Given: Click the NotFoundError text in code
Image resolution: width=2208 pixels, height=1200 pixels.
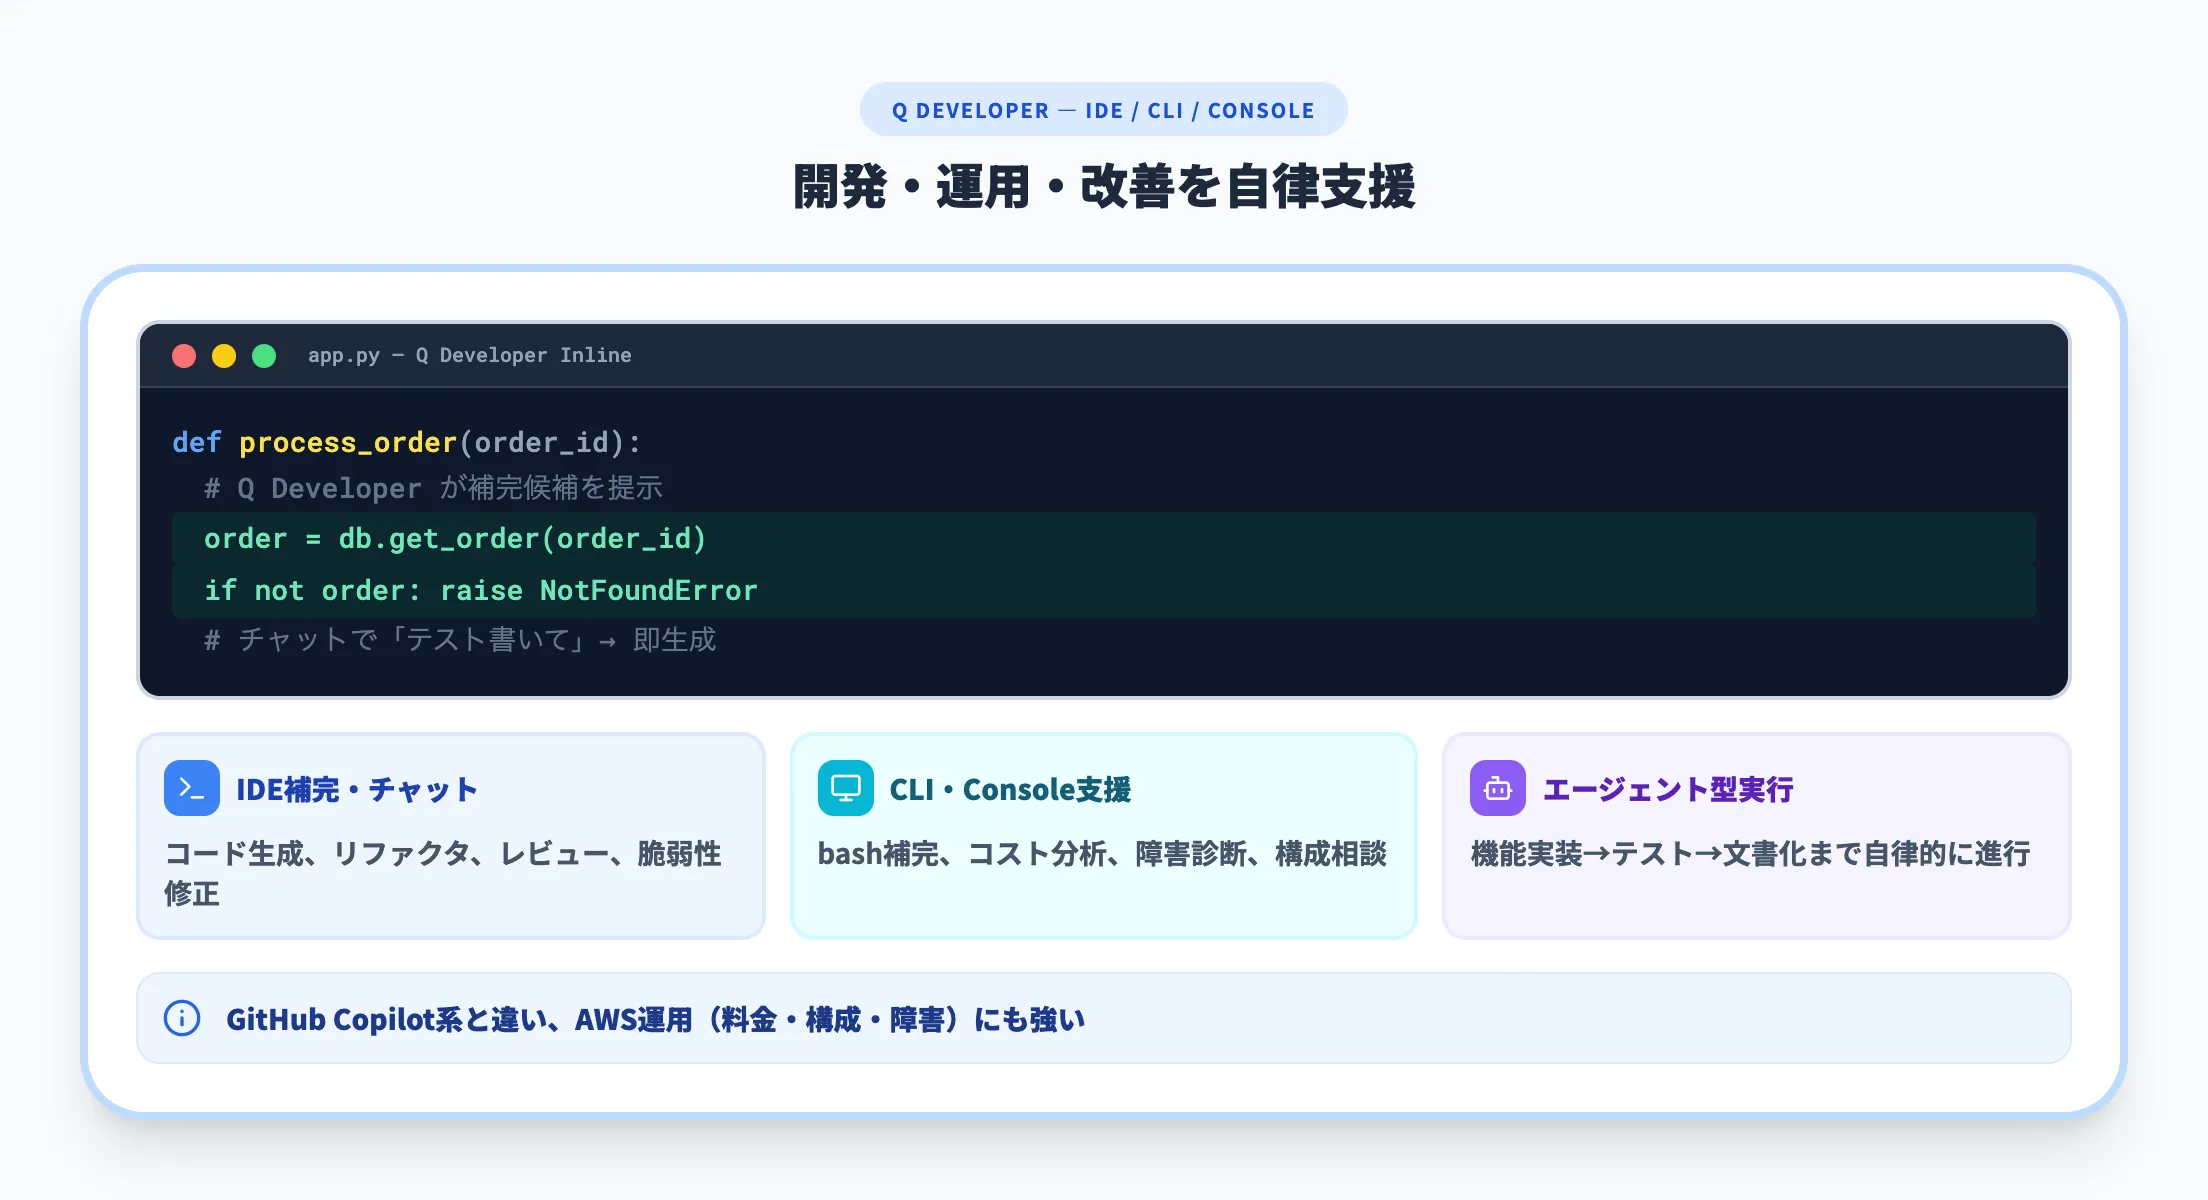Looking at the screenshot, I should coord(648,590).
